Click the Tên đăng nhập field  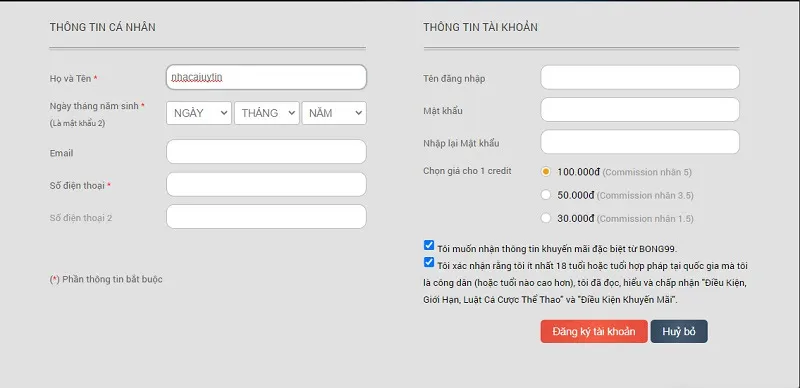click(x=640, y=77)
